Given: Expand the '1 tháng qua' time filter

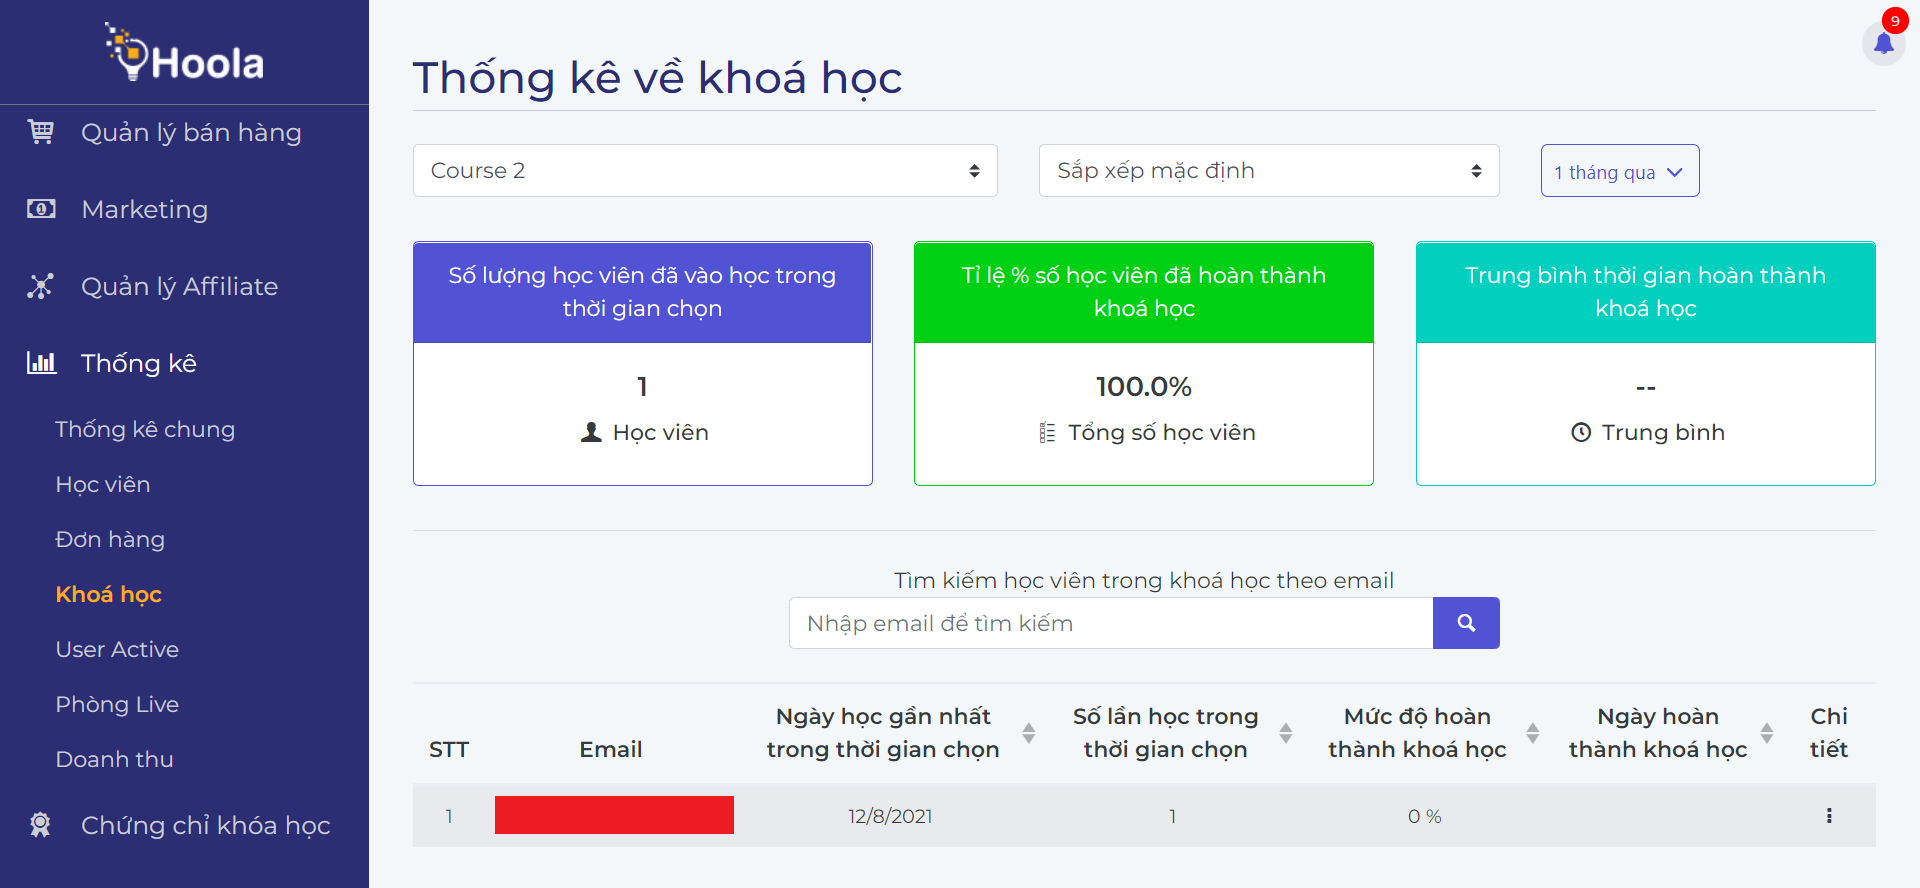Looking at the screenshot, I should tap(1619, 172).
